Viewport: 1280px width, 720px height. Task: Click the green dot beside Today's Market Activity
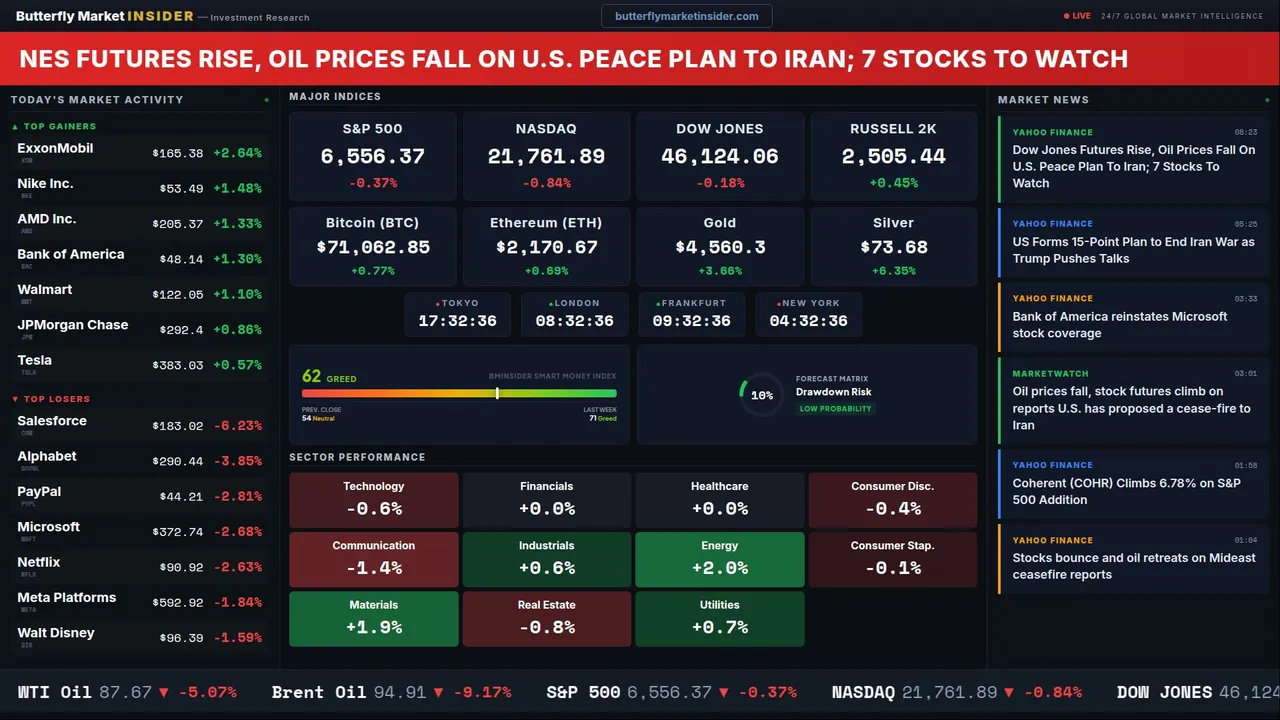(x=266, y=100)
